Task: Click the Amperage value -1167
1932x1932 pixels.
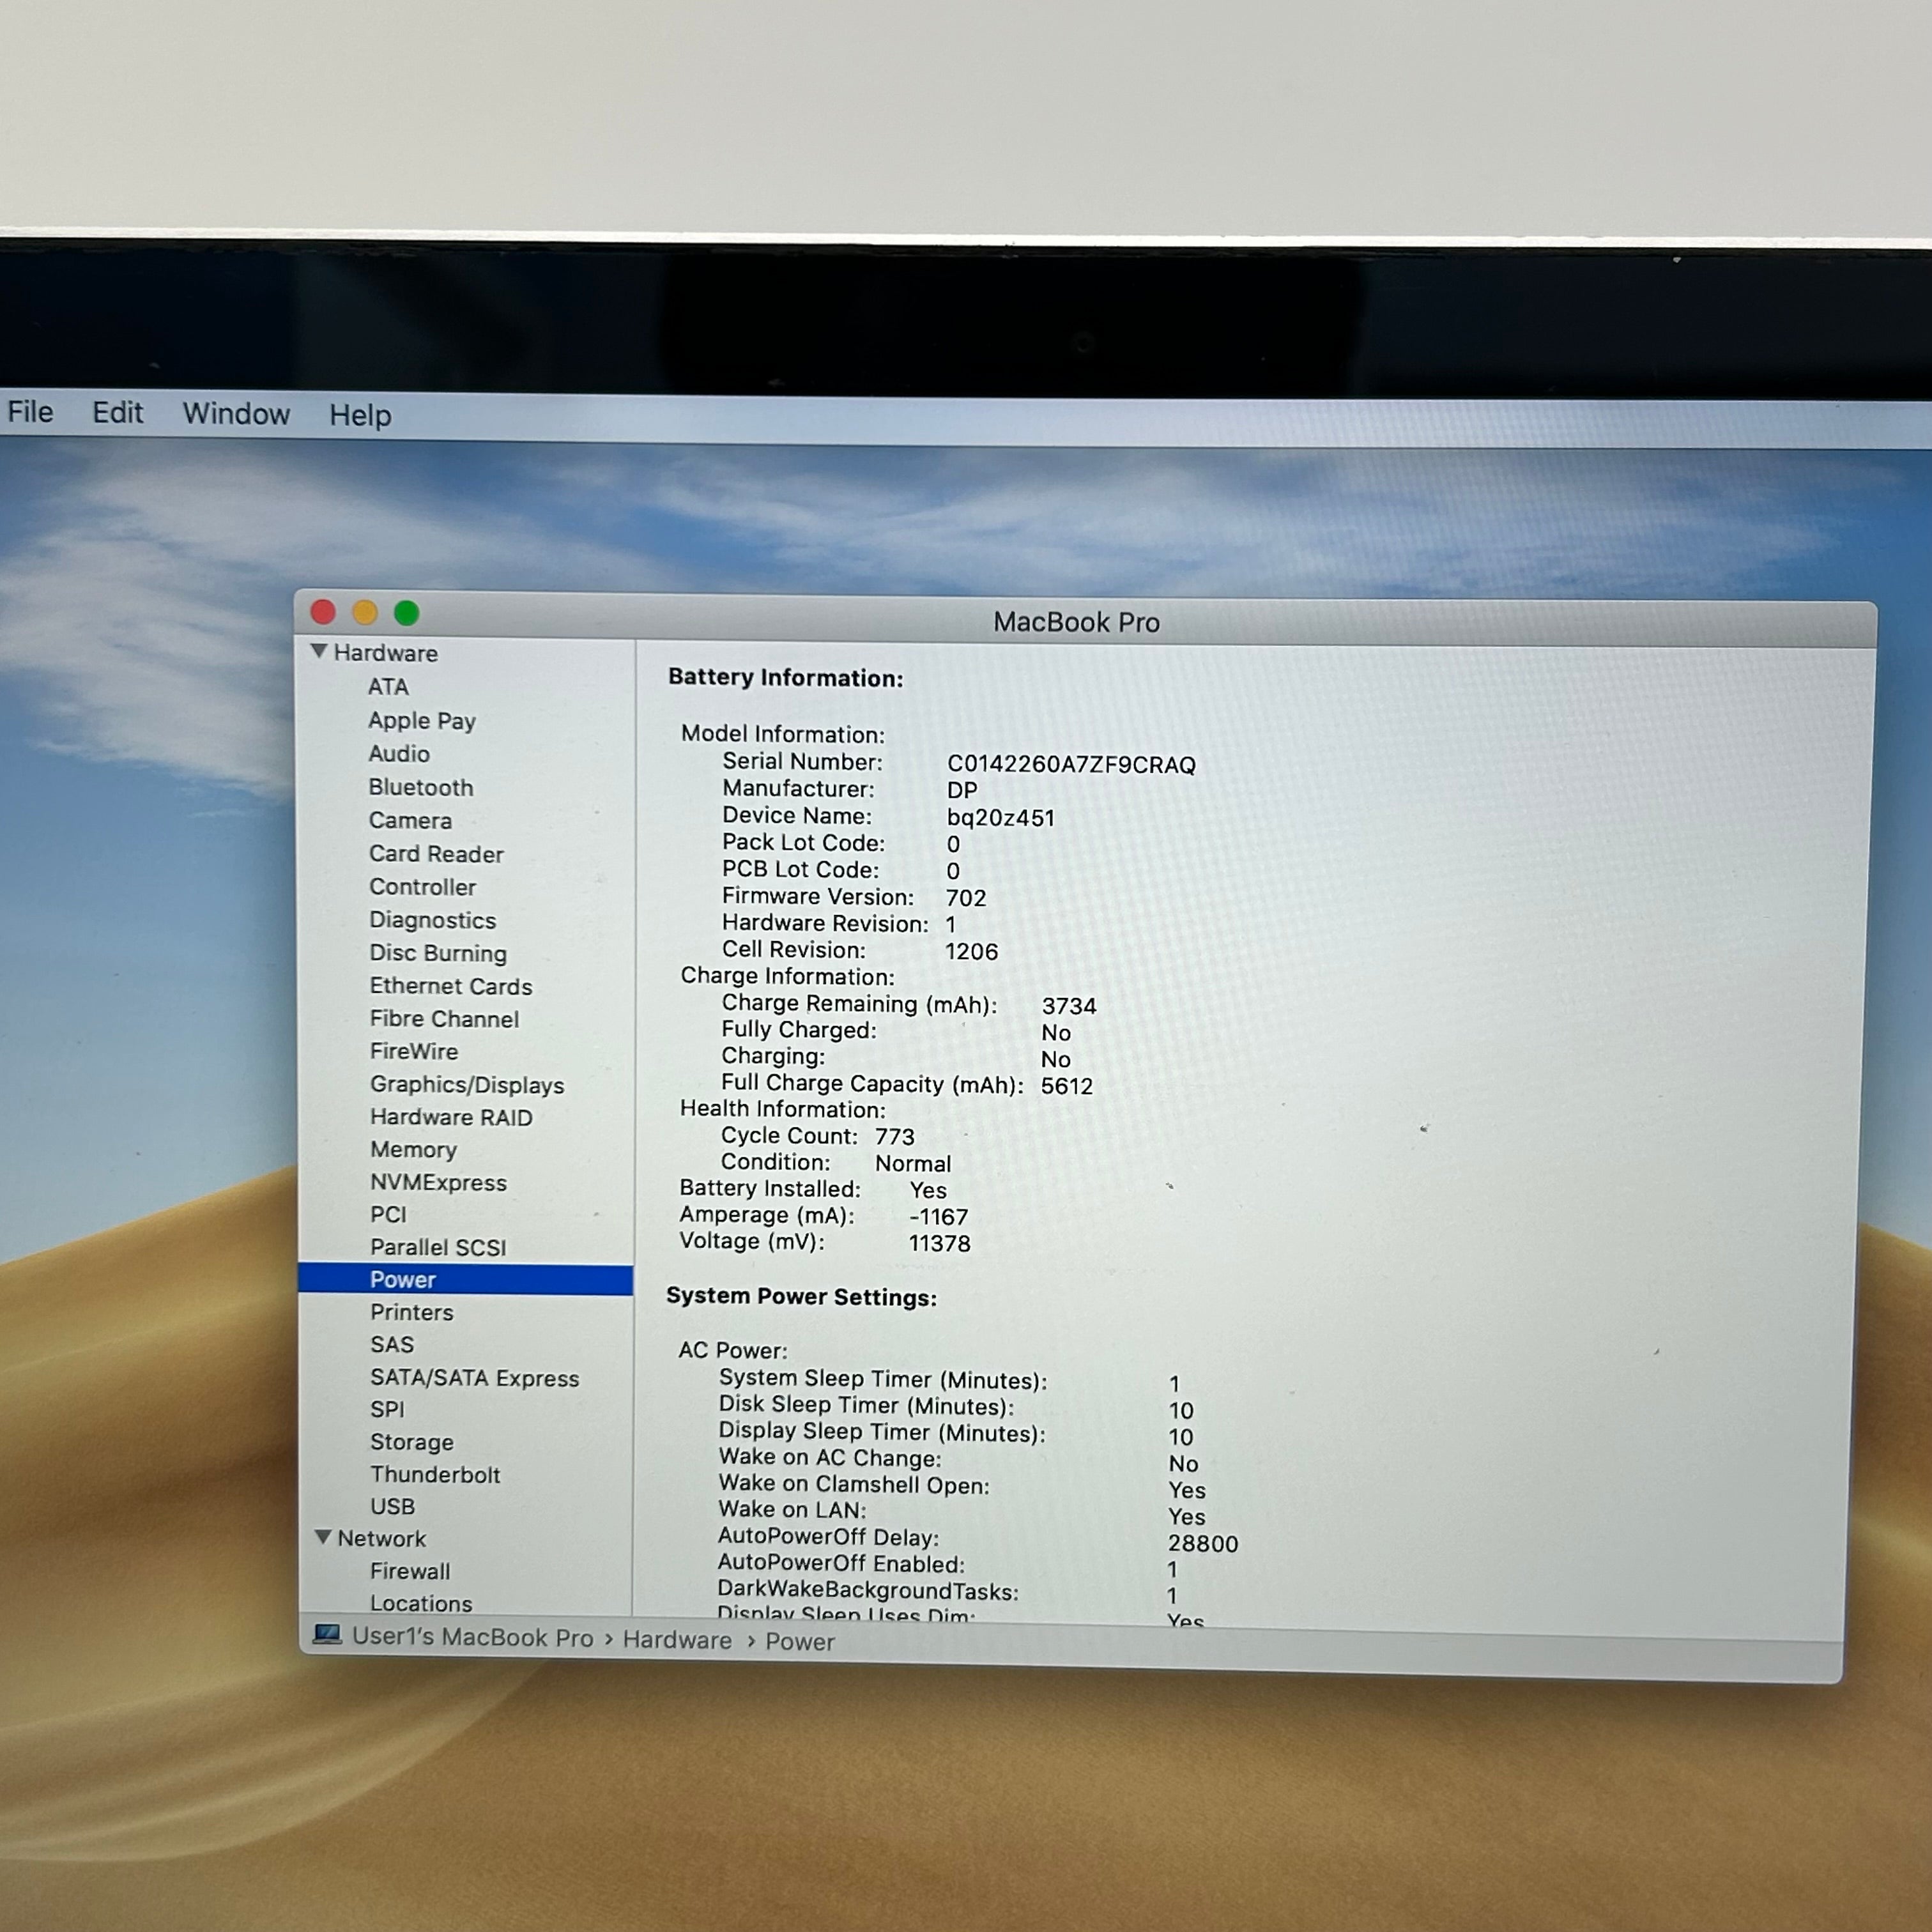Action: pyautogui.click(x=939, y=1217)
